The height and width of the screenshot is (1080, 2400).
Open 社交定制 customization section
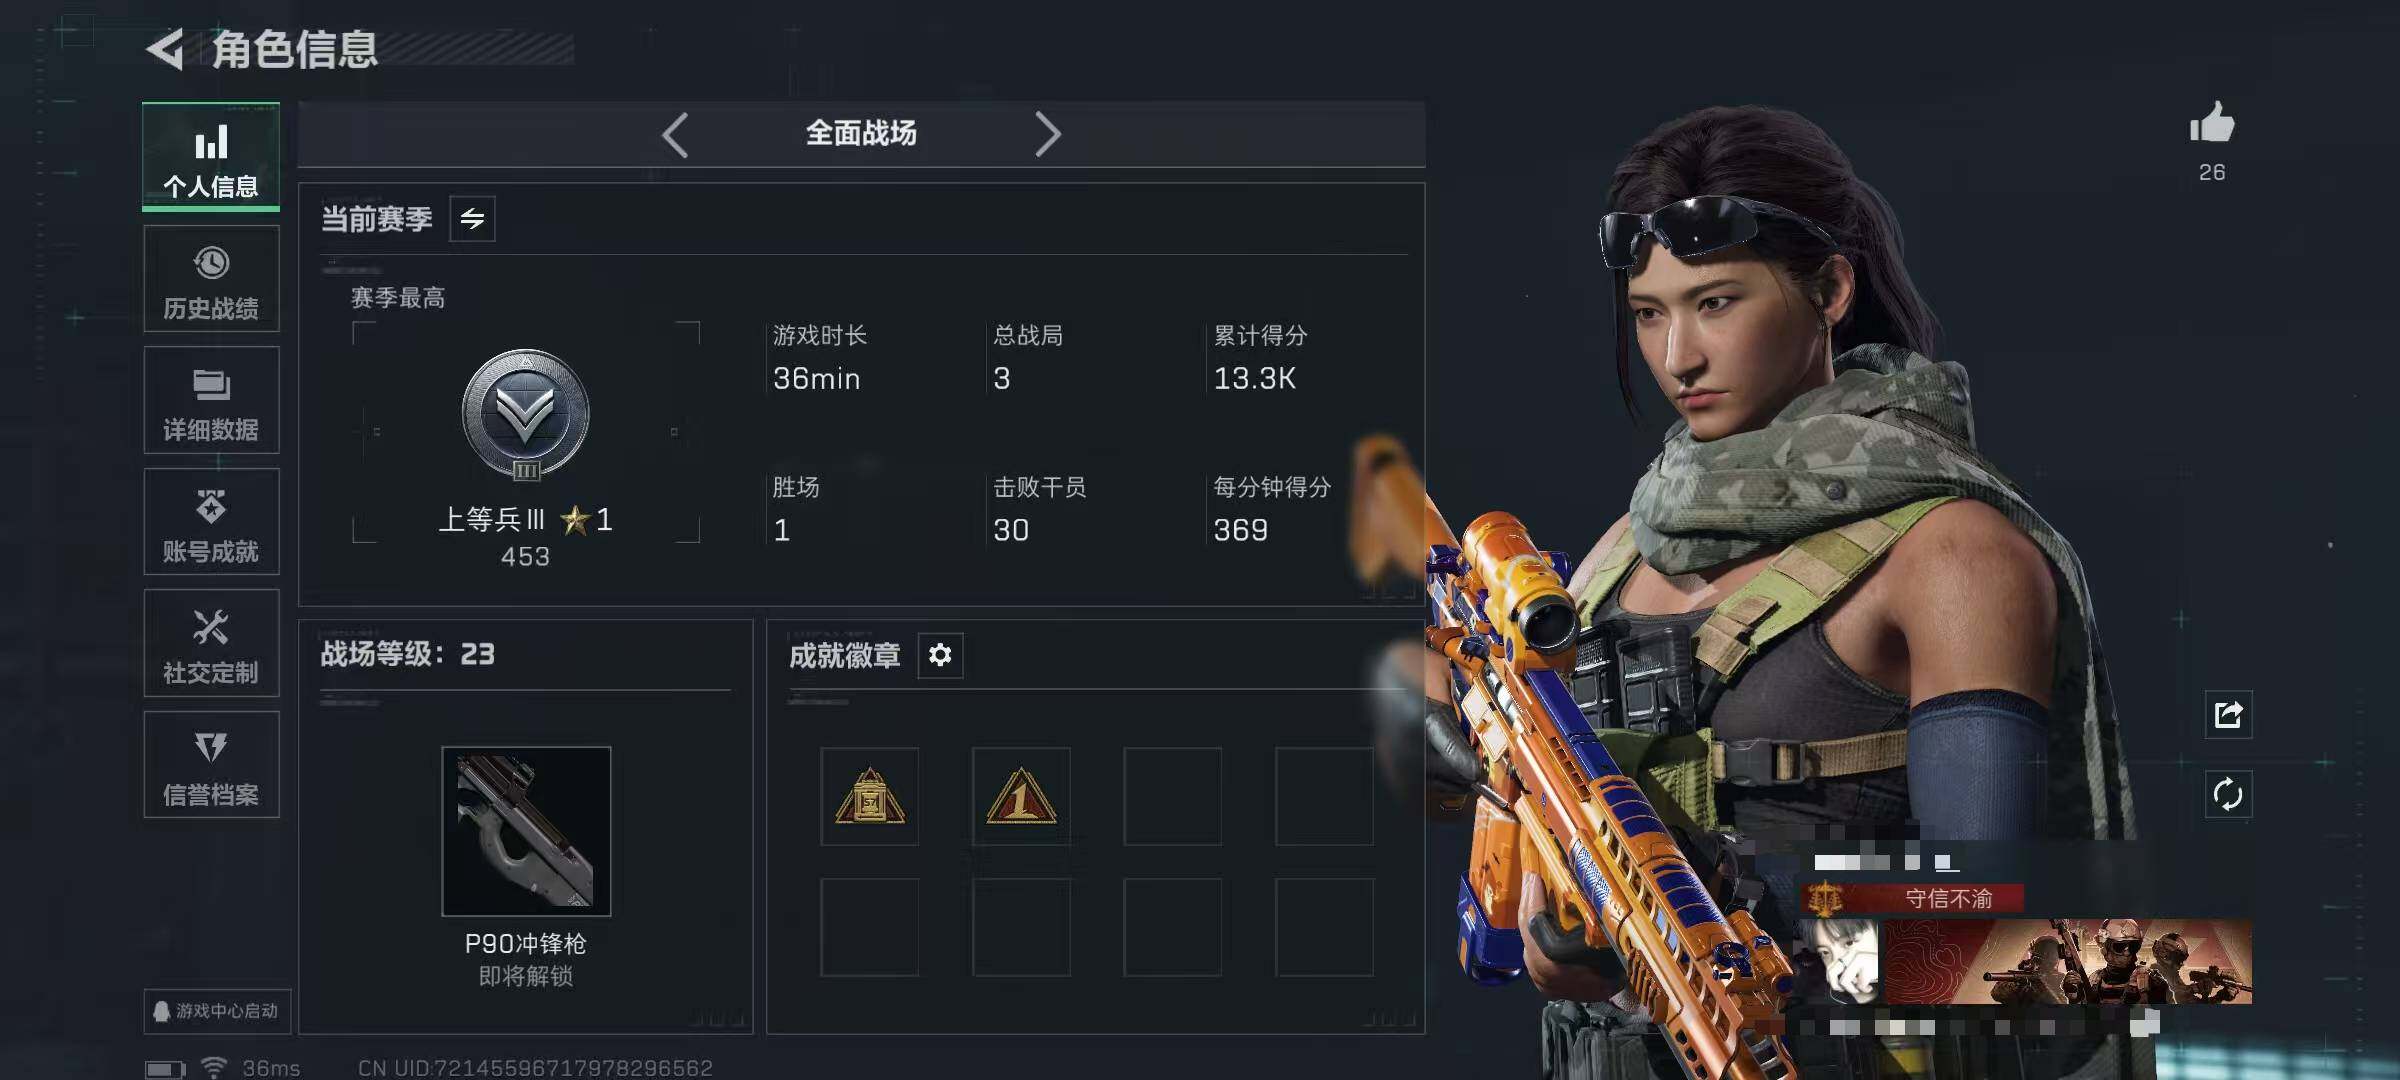click(211, 643)
